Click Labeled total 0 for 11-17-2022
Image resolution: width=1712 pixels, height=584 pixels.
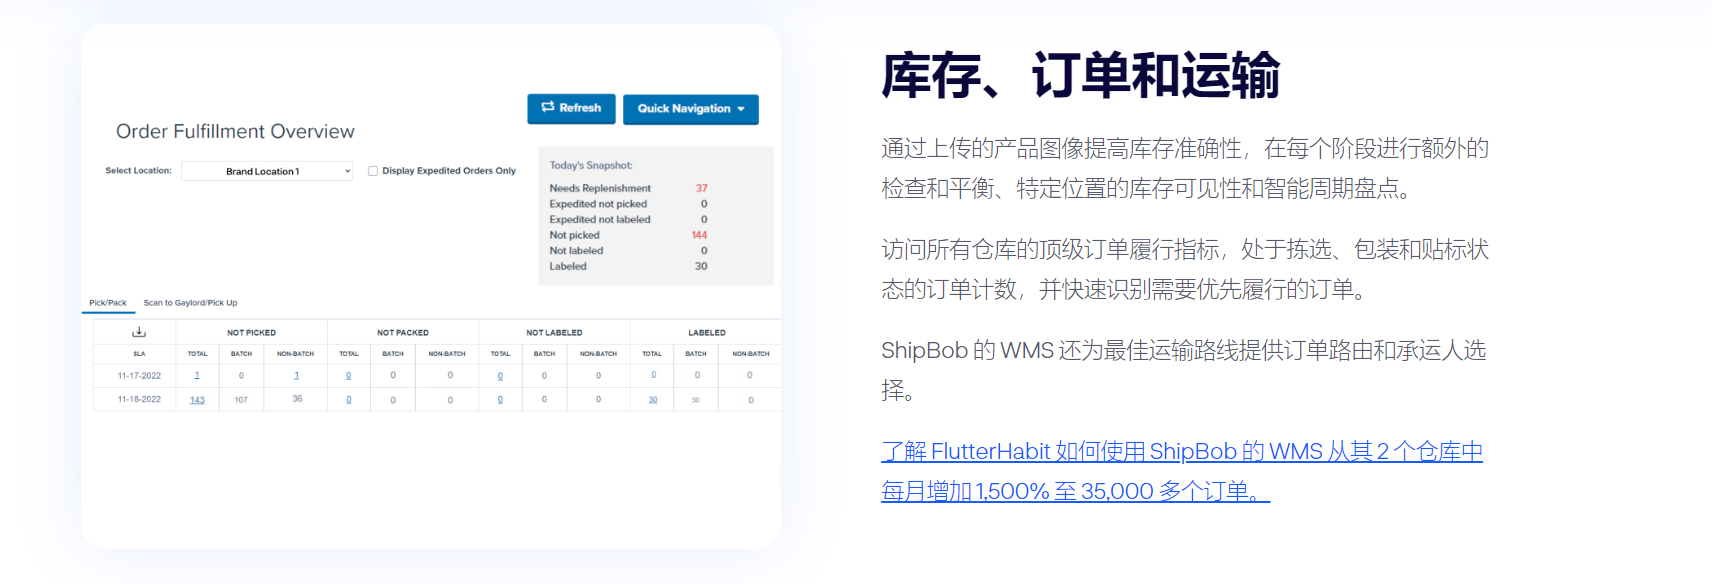pyautogui.click(x=654, y=375)
